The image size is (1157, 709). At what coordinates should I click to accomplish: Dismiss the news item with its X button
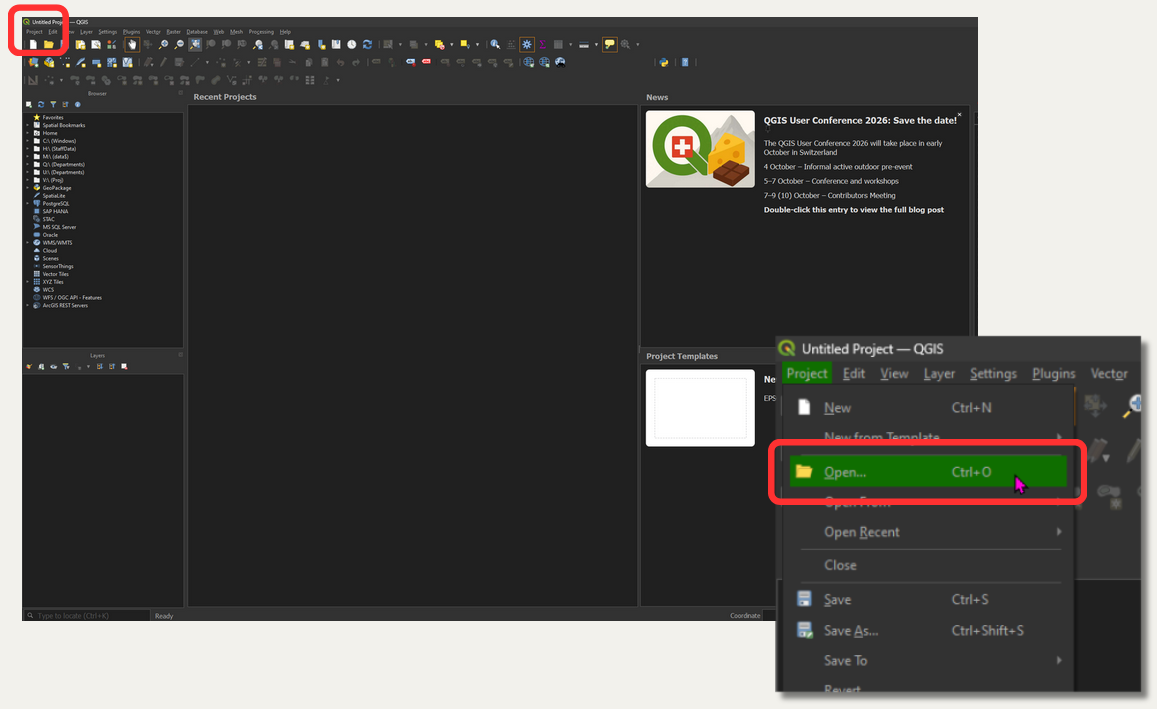point(959,114)
